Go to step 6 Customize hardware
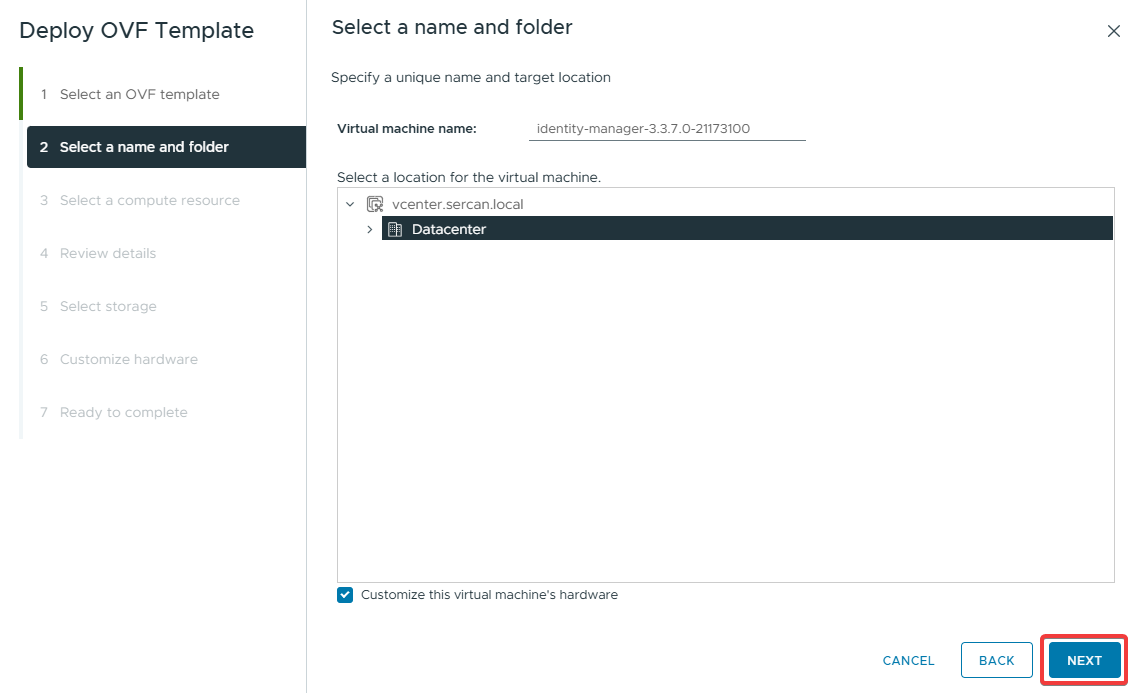The width and height of the screenshot is (1139, 693). (x=128, y=359)
